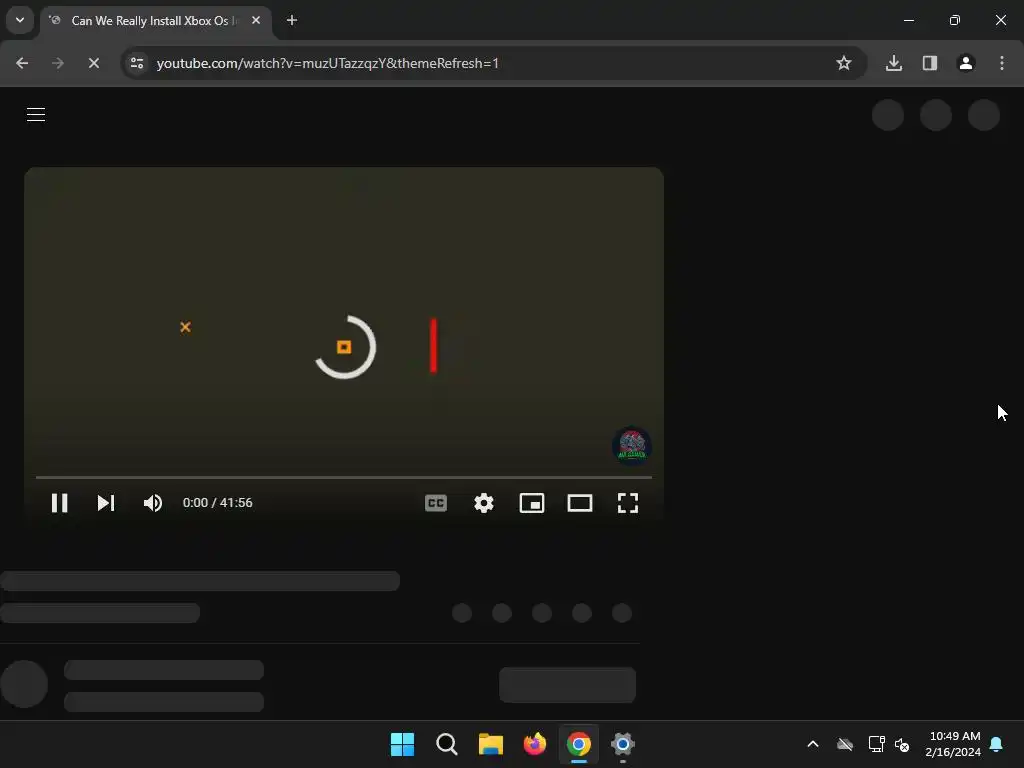Show hidden system tray icons
Viewport: 1024px width, 768px height.
(813, 744)
